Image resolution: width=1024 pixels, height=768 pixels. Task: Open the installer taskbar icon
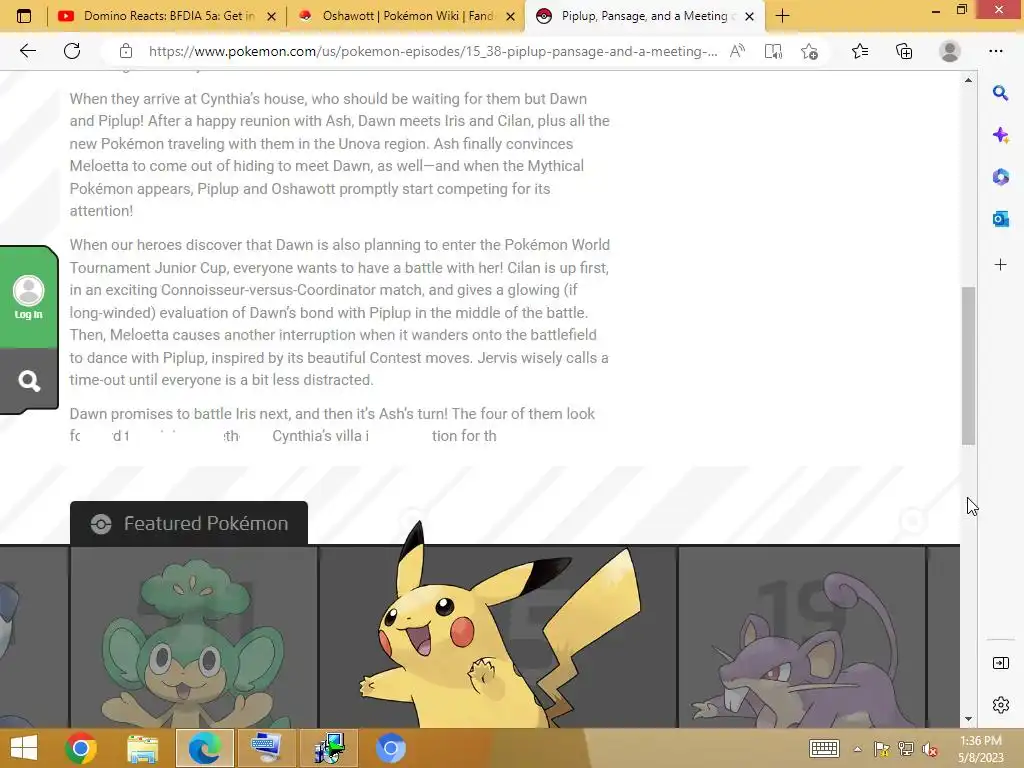pos(328,748)
